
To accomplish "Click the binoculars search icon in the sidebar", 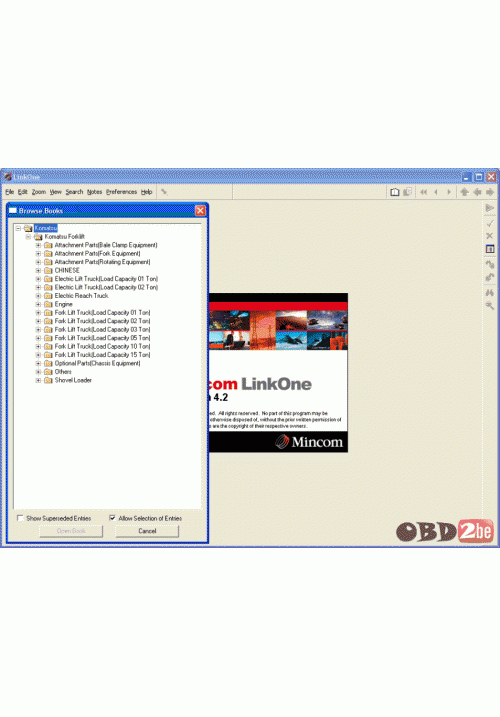I will 490,293.
